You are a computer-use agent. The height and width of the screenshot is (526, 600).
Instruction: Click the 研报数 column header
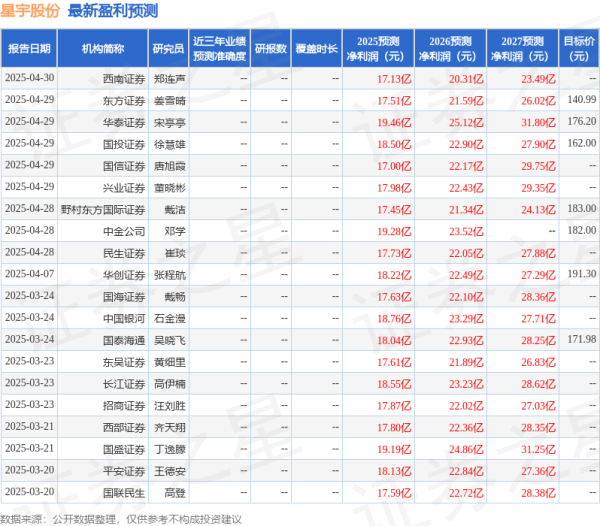pos(270,48)
